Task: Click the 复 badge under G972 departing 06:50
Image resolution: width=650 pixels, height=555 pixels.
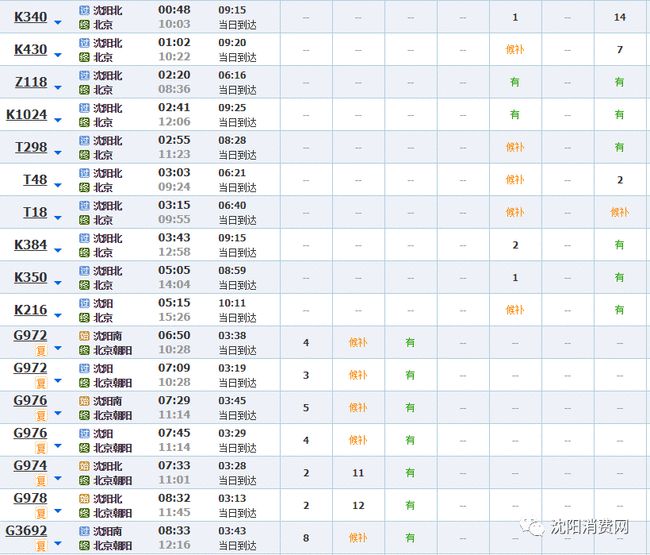Action: (41, 351)
